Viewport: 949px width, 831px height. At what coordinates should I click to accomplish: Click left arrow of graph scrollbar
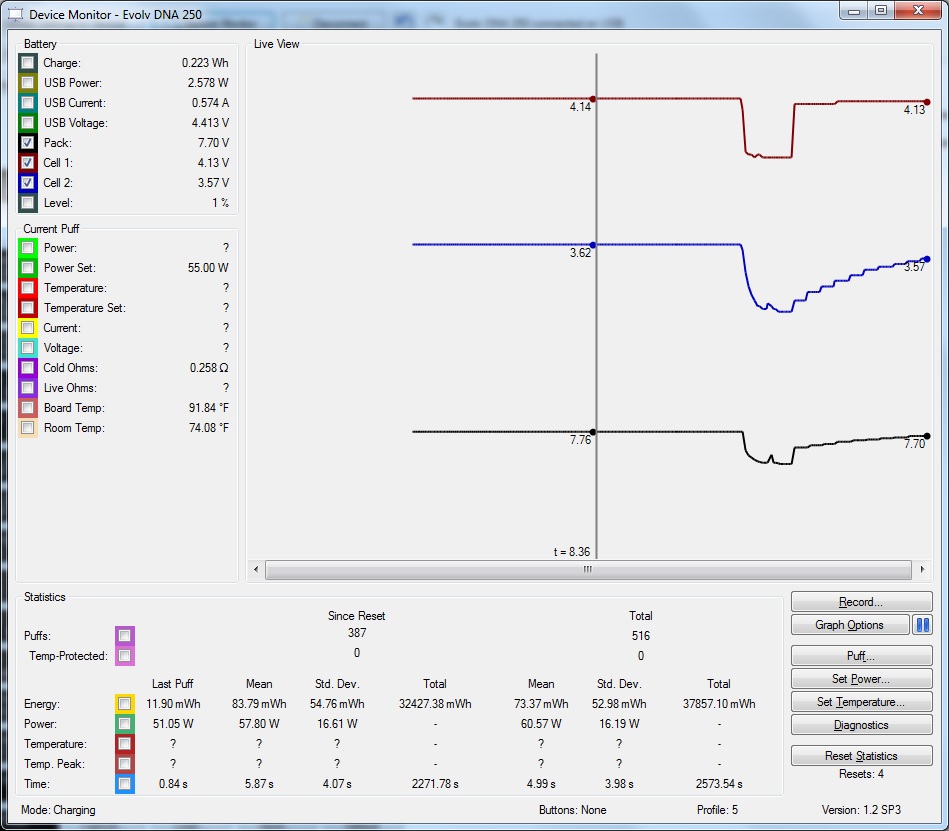pos(256,569)
